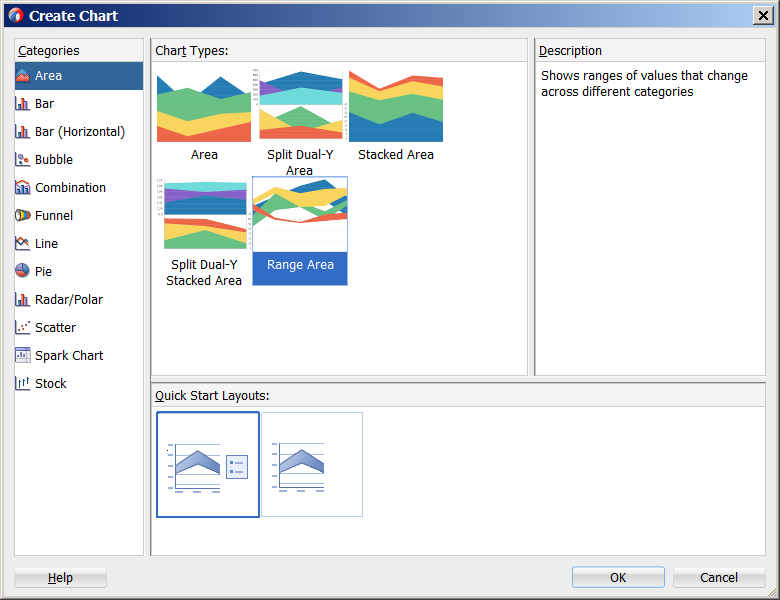This screenshot has height=600, width=780.
Task: Click the Stacked Area caption text
Action: 396,155
